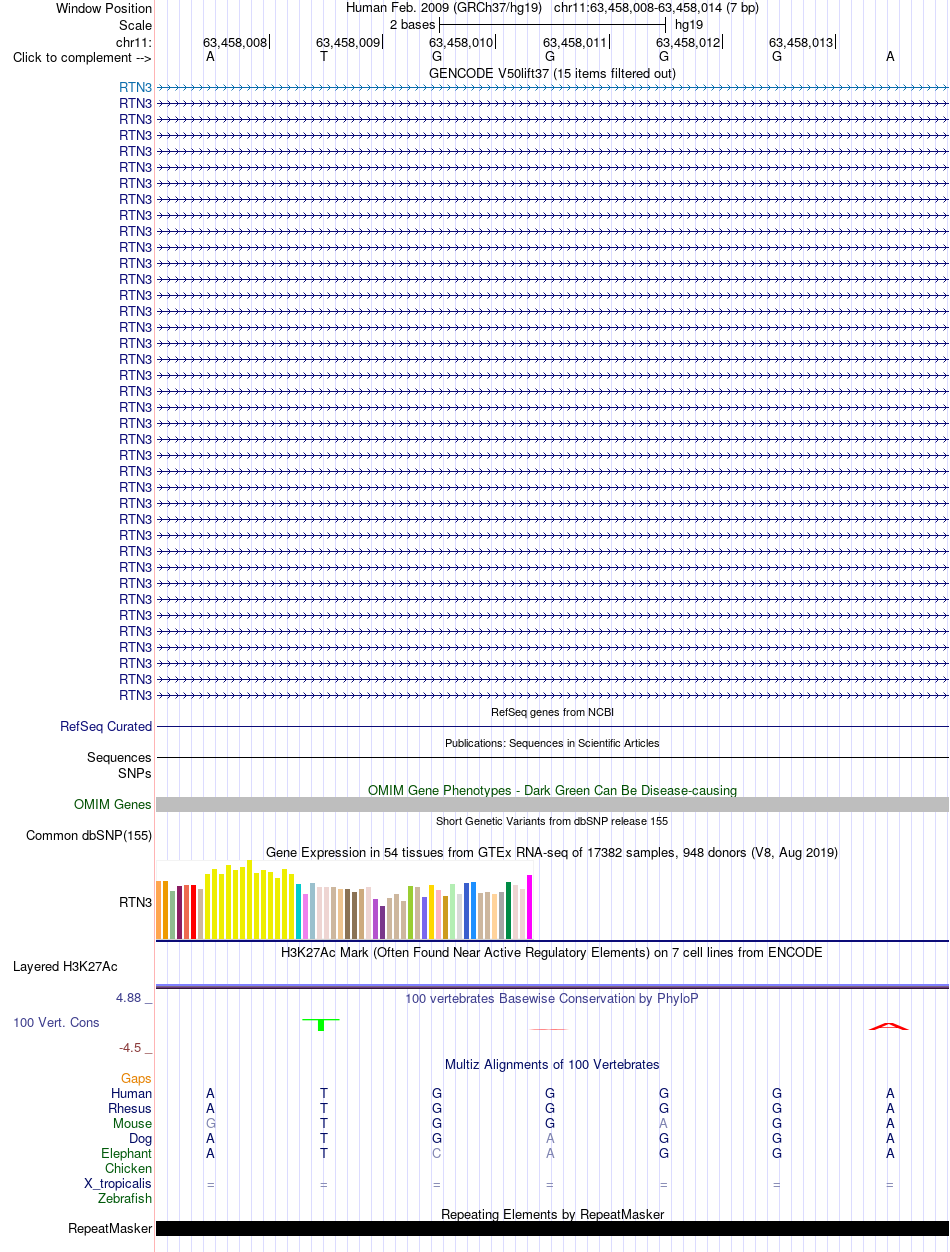
Task: Click the gray C in Elephant row
Action: point(437,1153)
